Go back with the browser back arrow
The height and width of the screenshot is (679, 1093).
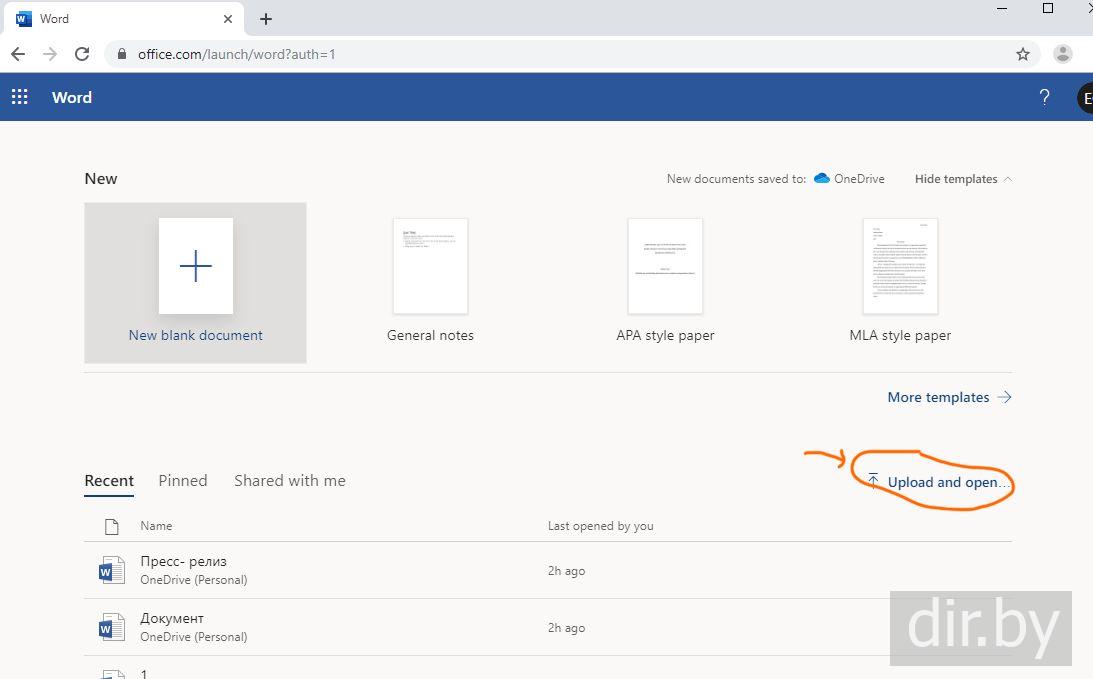(18, 54)
